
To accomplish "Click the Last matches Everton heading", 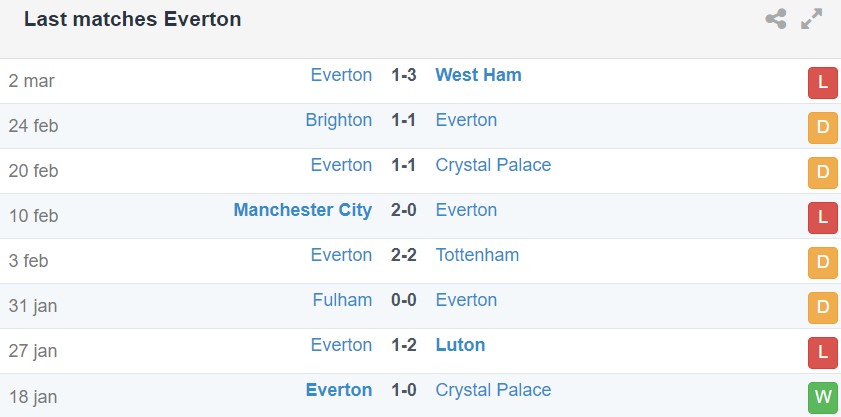I will pyautogui.click(x=132, y=19).
